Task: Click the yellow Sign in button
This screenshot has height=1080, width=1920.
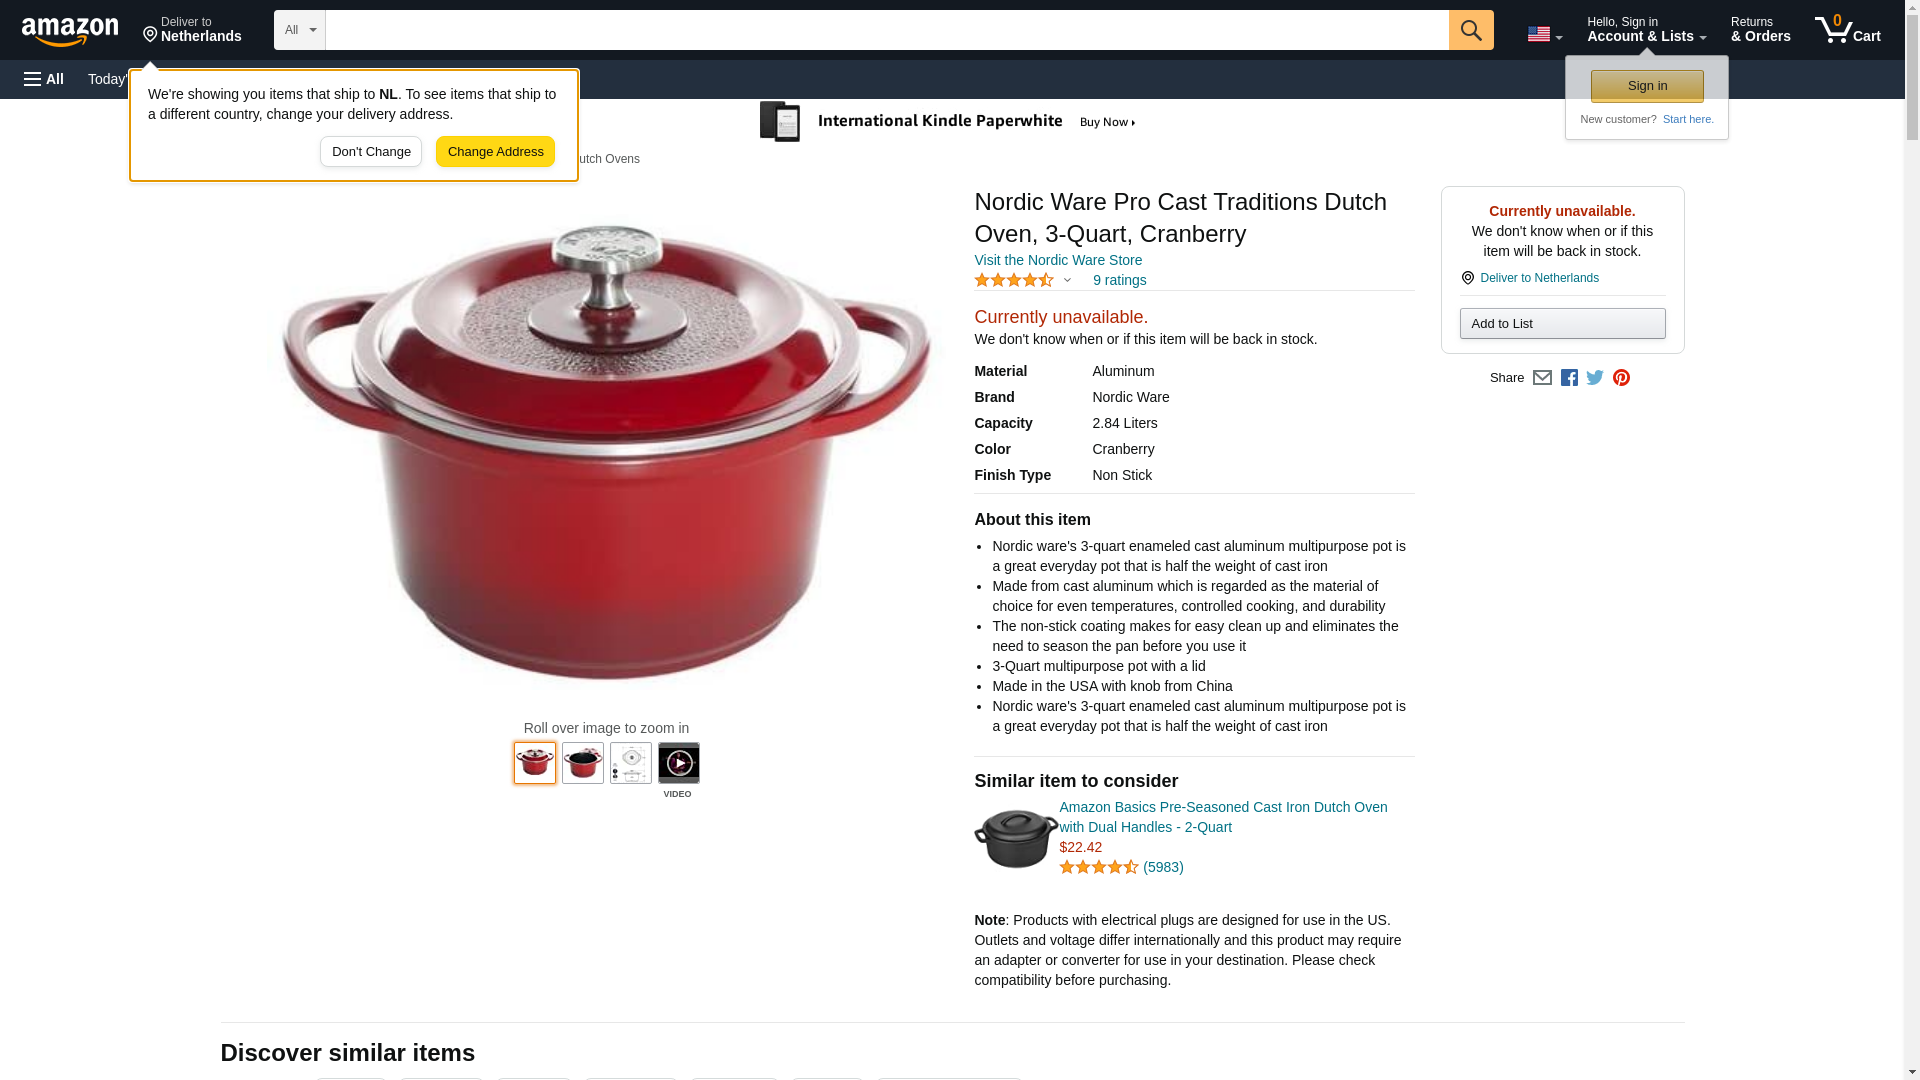Action: click(x=1647, y=86)
